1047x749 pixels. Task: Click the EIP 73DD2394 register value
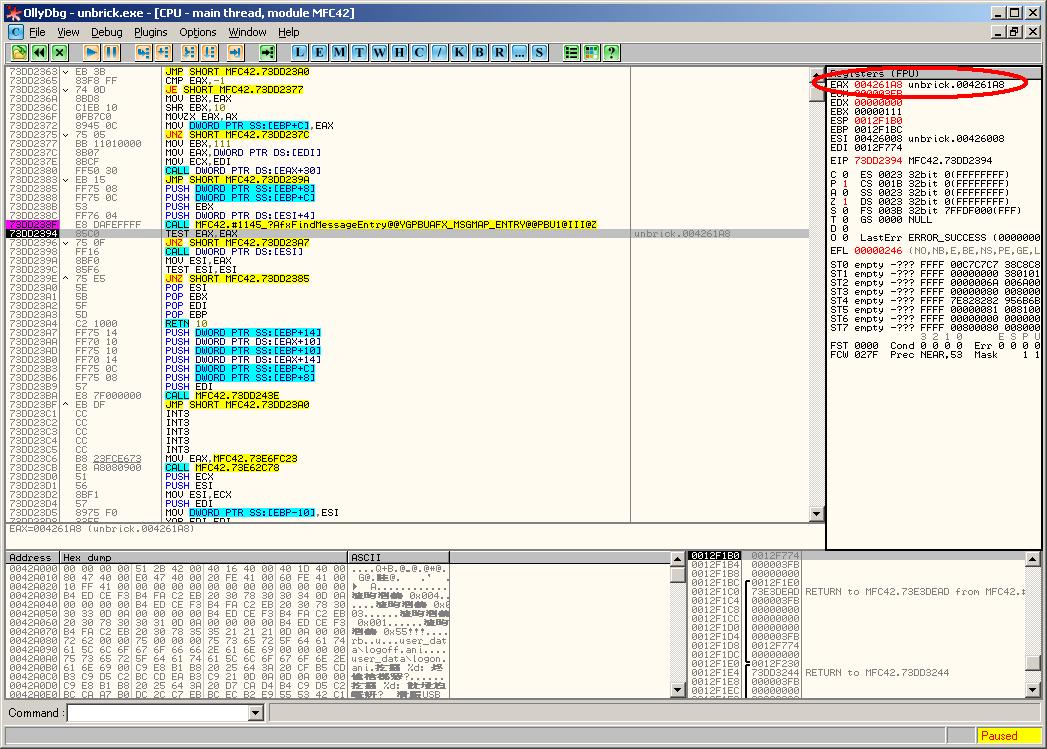(x=878, y=161)
